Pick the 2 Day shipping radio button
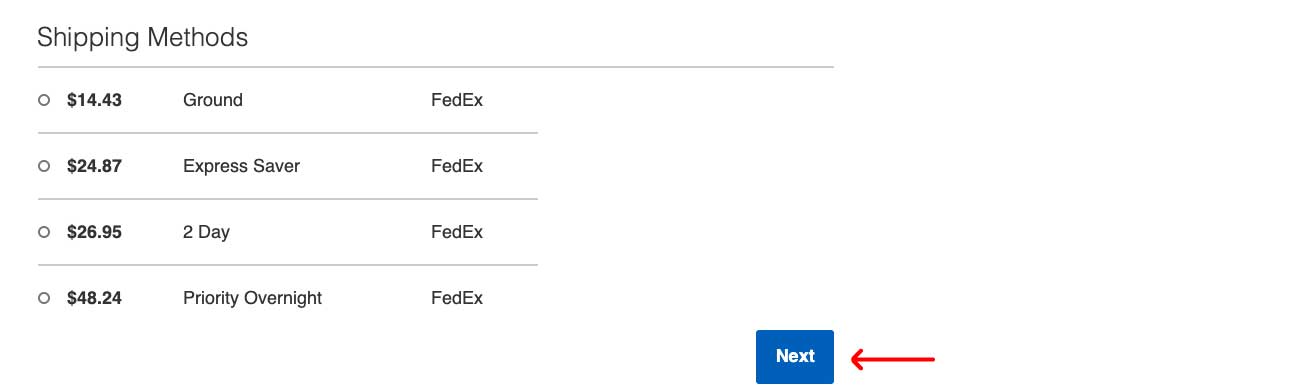The height and width of the screenshot is (392, 1304). click(x=44, y=232)
